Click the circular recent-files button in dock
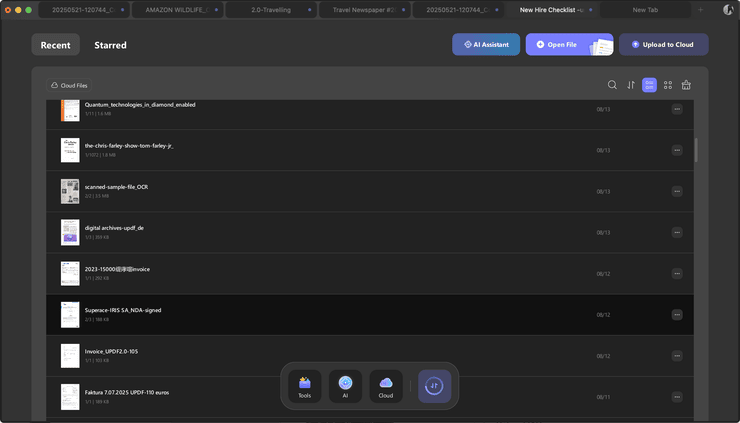 pos(434,386)
